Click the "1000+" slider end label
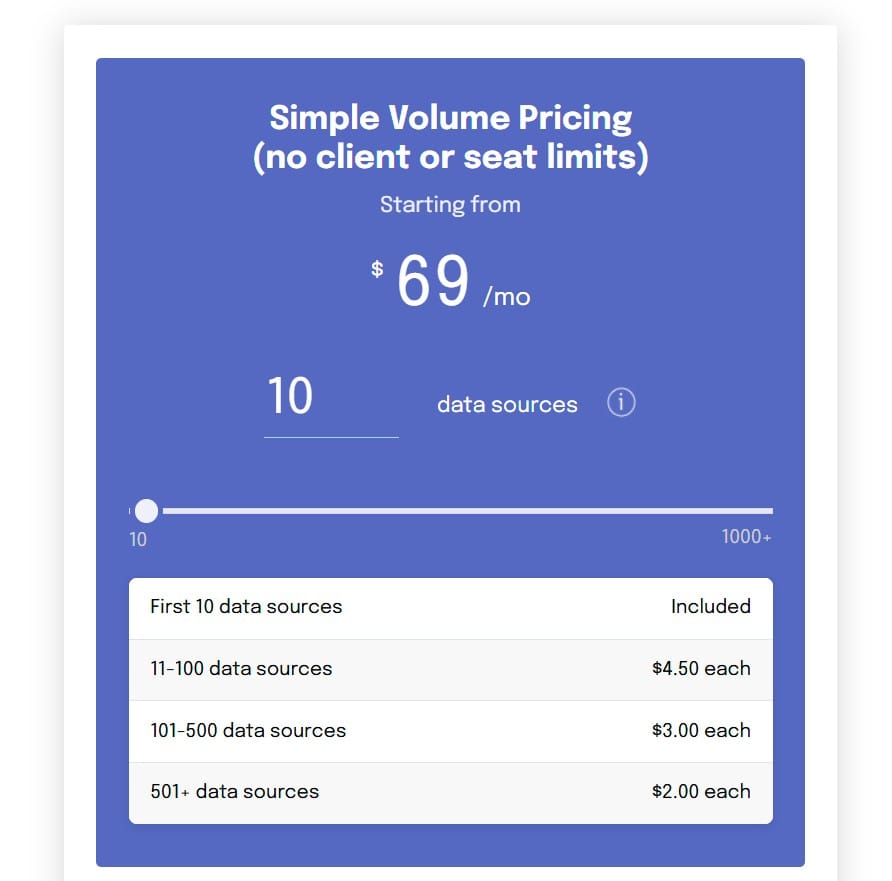Image resolution: width=892 pixels, height=881 pixels. pos(746,537)
